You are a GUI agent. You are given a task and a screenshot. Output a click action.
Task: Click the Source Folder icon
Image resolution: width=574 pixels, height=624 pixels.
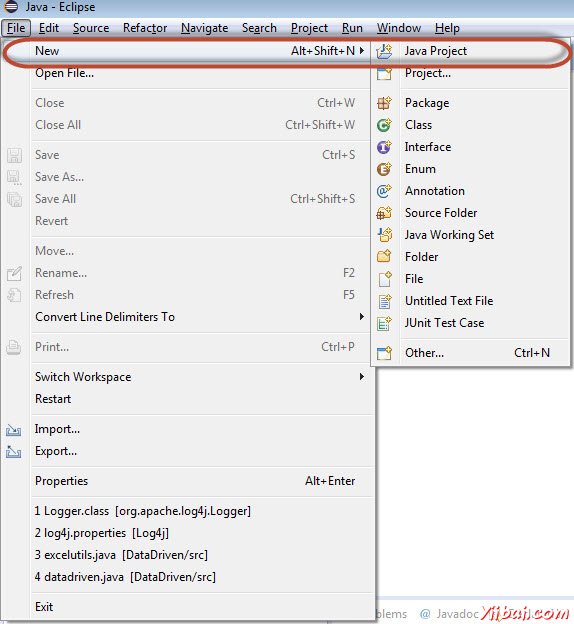[384, 213]
